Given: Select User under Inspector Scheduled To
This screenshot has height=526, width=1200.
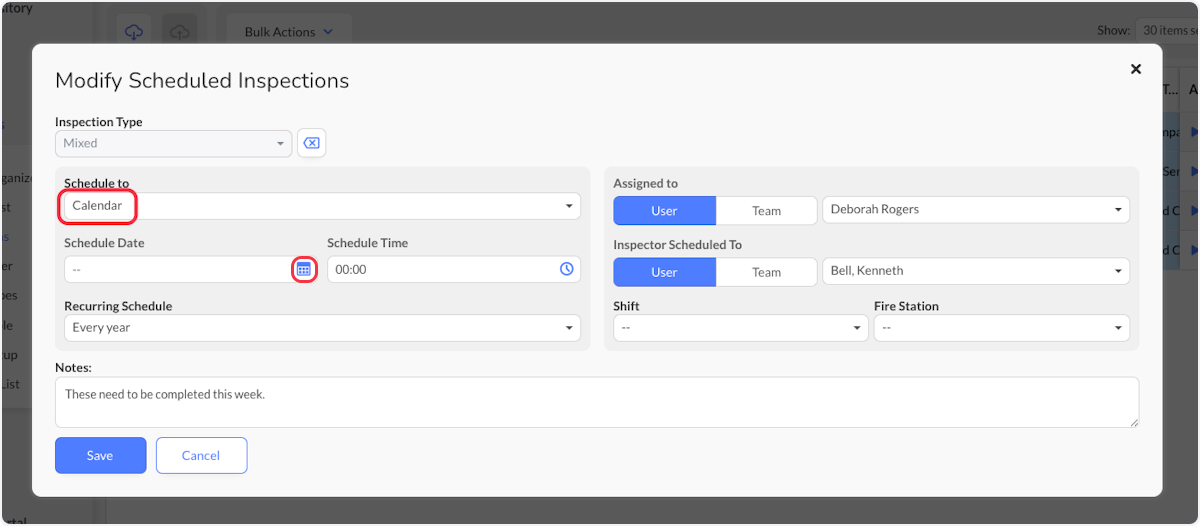Looking at the screenshot, I should point(664,271).
